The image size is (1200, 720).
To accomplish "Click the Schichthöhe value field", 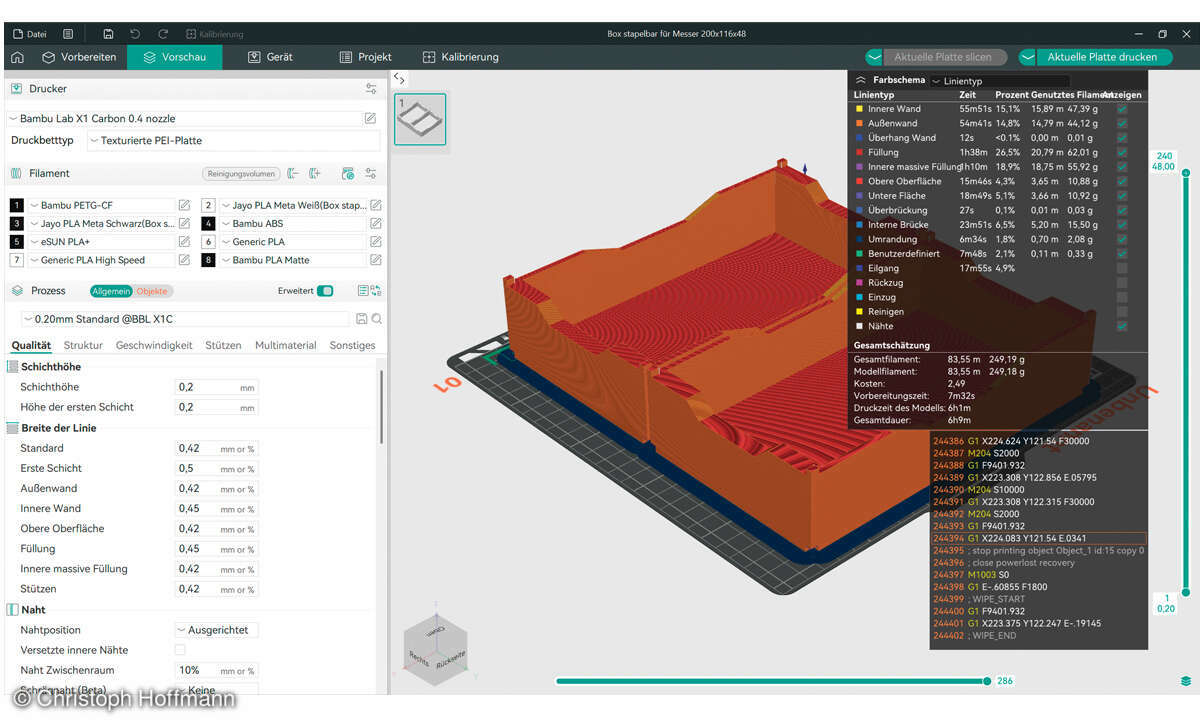I will (x=216, y=387).
